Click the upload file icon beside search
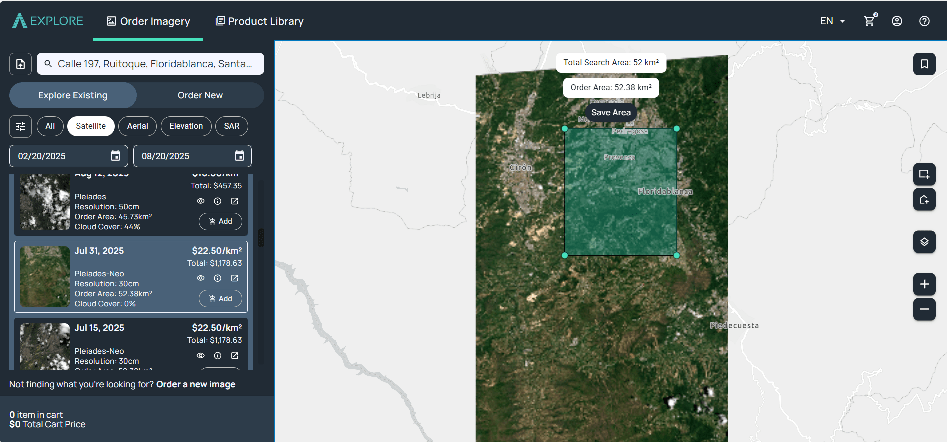The width and height of the screenshot is (947, 442). (x=20, y=64)
